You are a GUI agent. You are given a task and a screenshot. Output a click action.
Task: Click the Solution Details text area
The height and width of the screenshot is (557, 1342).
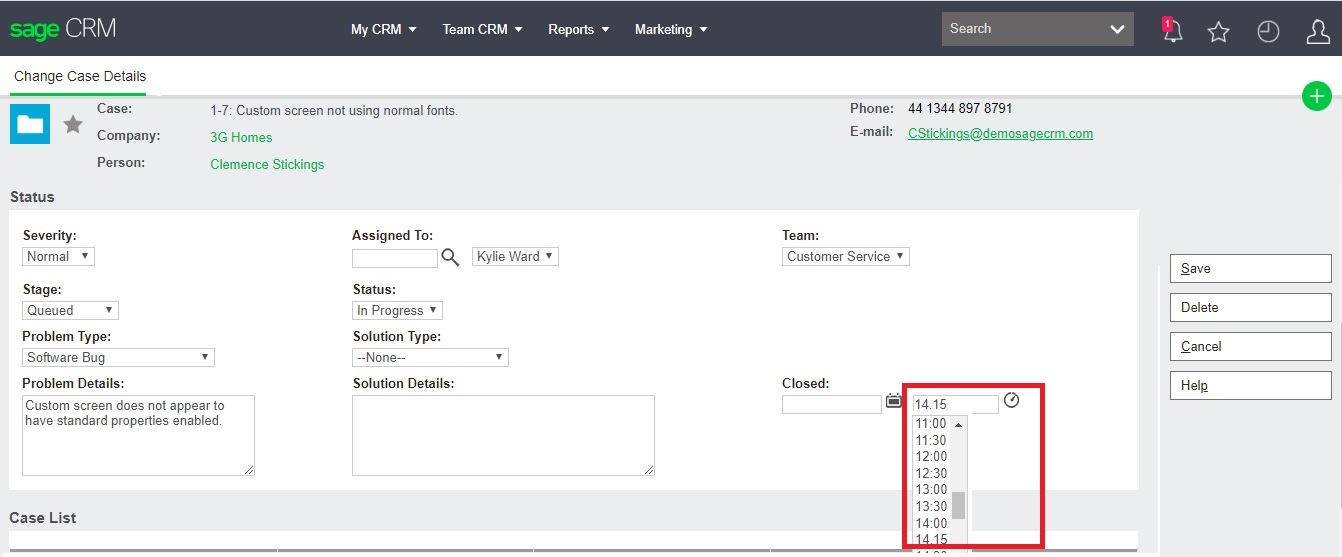[503, 435]
